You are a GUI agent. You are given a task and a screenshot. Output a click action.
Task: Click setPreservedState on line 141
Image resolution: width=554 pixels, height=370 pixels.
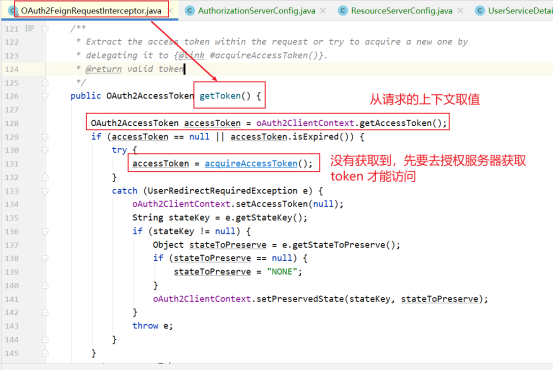tap(300, 299)
